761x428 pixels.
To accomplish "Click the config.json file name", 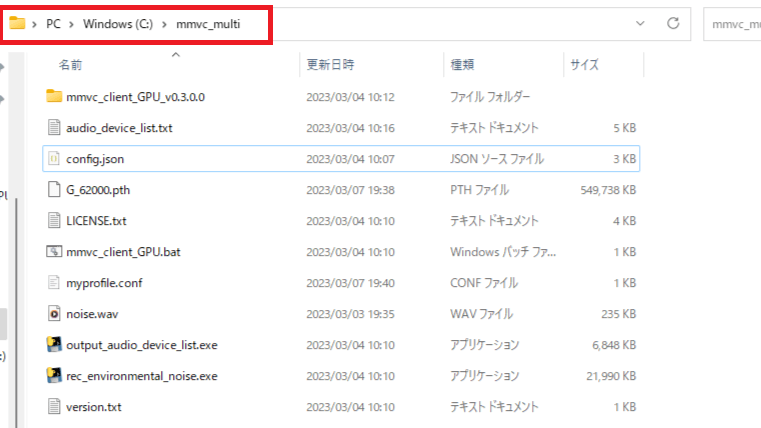I will coord(95,159).
